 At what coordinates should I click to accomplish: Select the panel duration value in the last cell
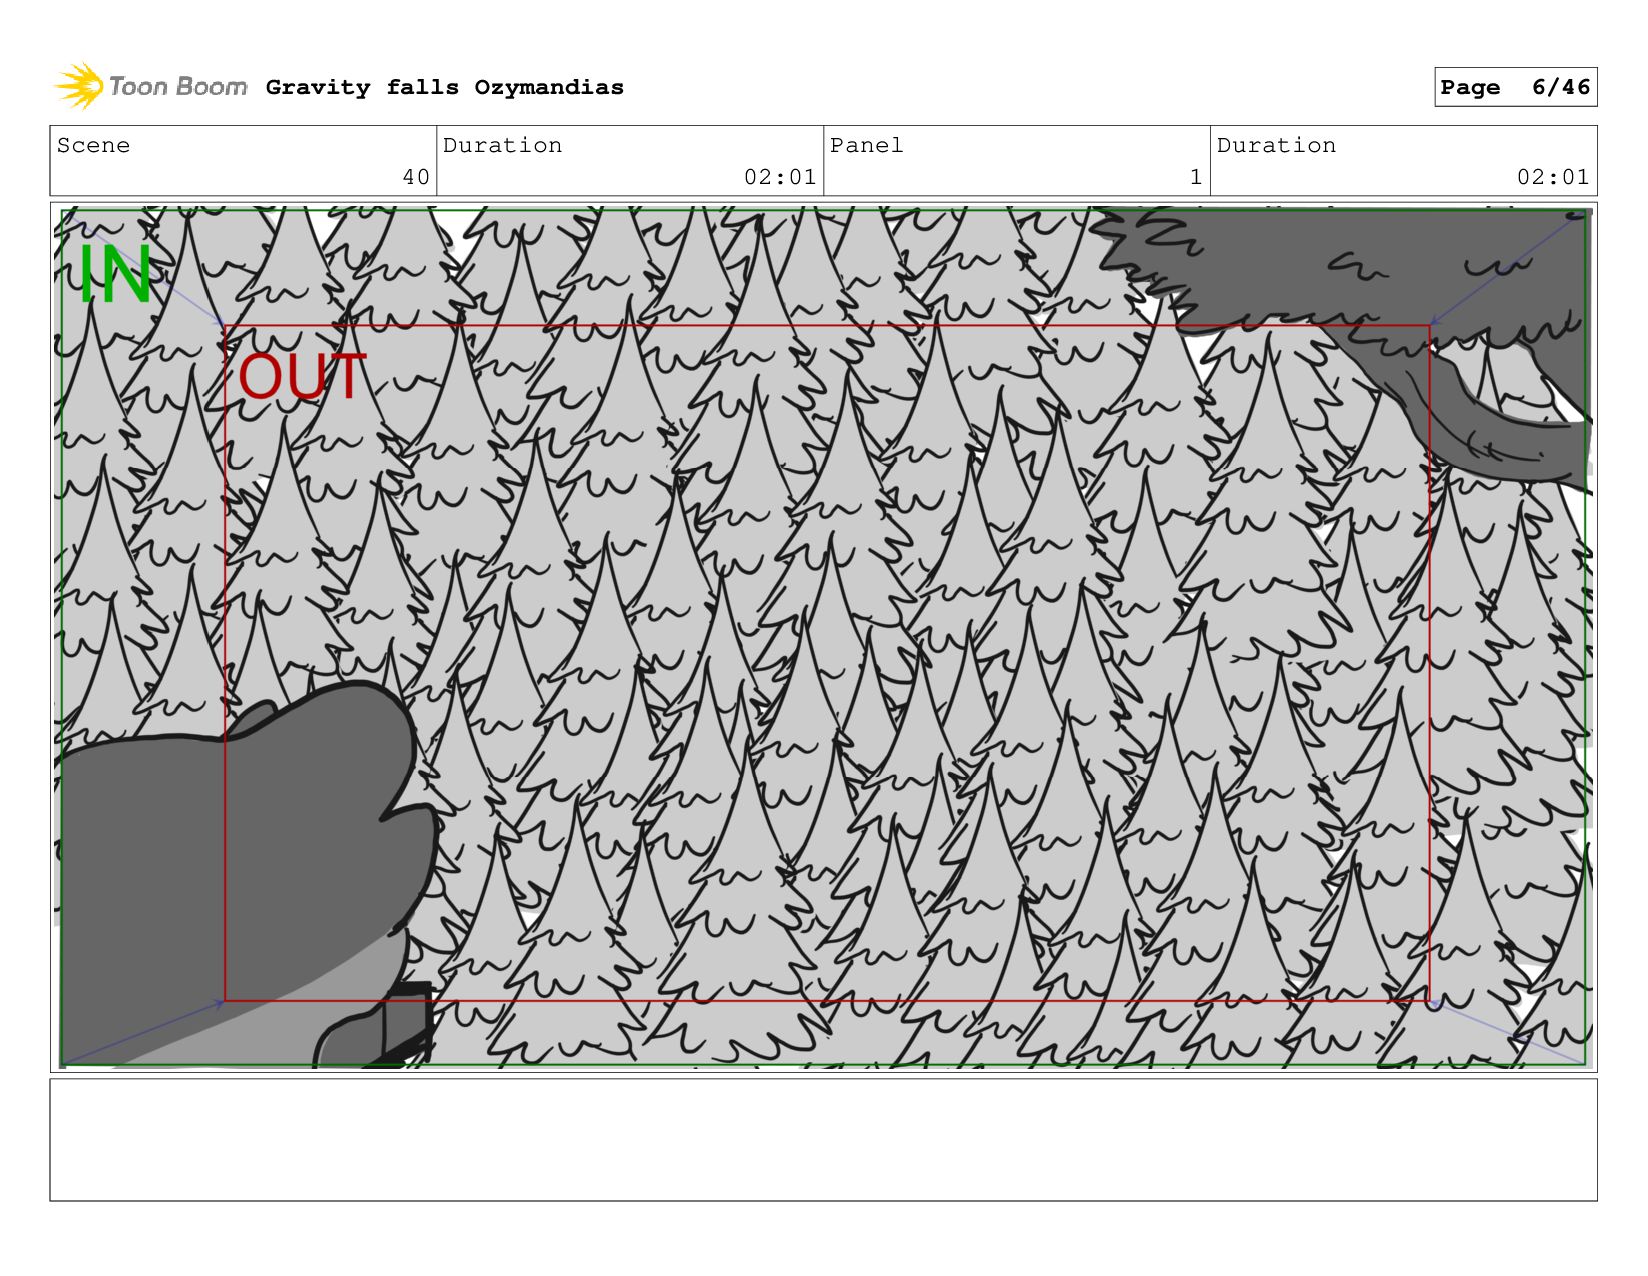click(x=1553, y=177)
